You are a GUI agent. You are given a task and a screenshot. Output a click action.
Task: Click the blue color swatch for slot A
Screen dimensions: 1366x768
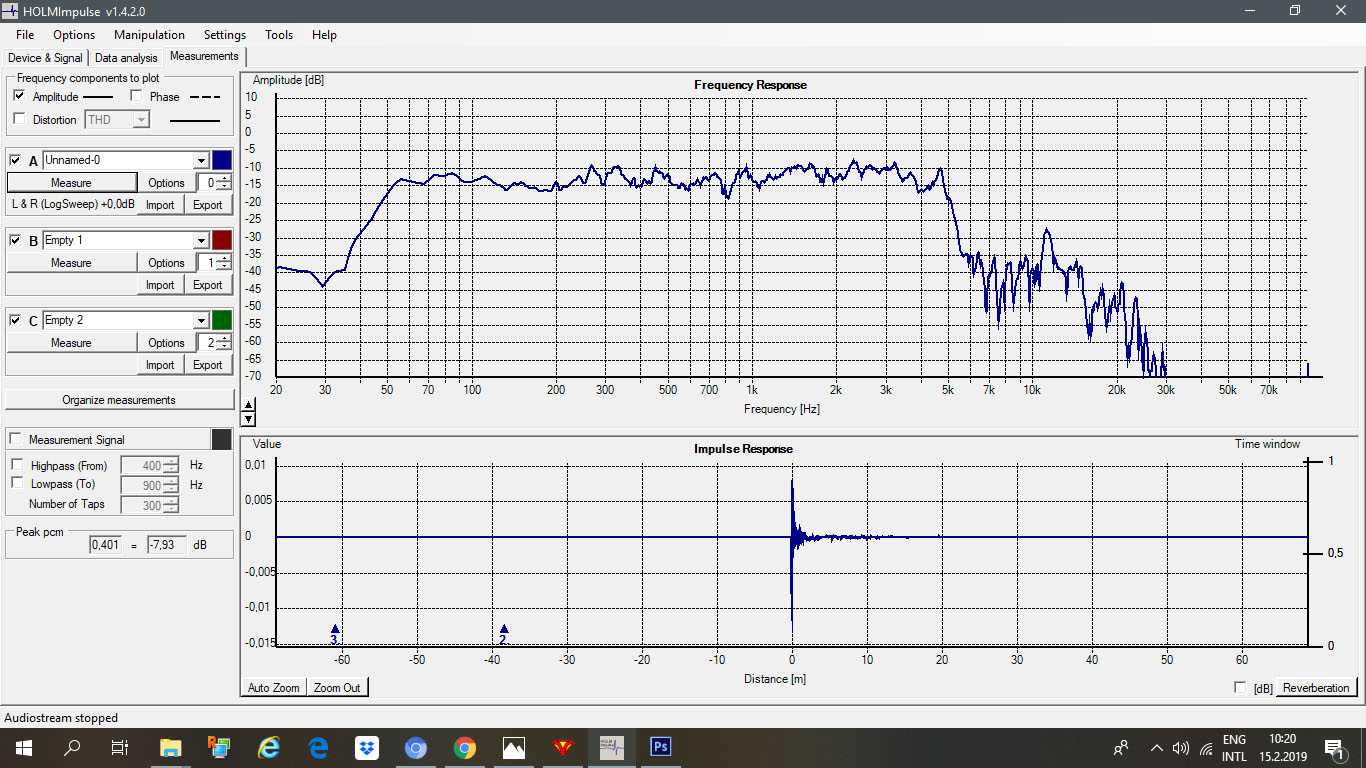(222, 160)
